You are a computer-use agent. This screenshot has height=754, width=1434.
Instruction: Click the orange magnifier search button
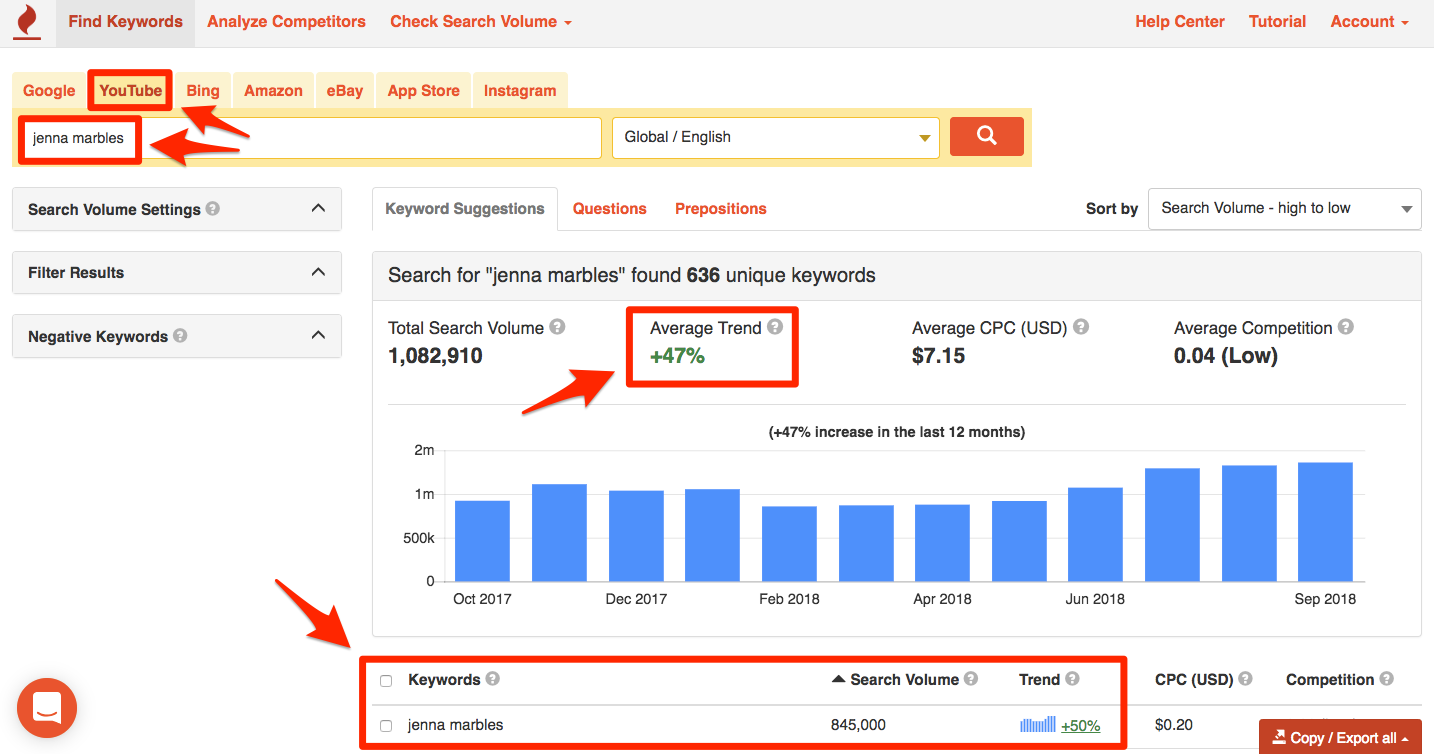click(x=986, y=137)
